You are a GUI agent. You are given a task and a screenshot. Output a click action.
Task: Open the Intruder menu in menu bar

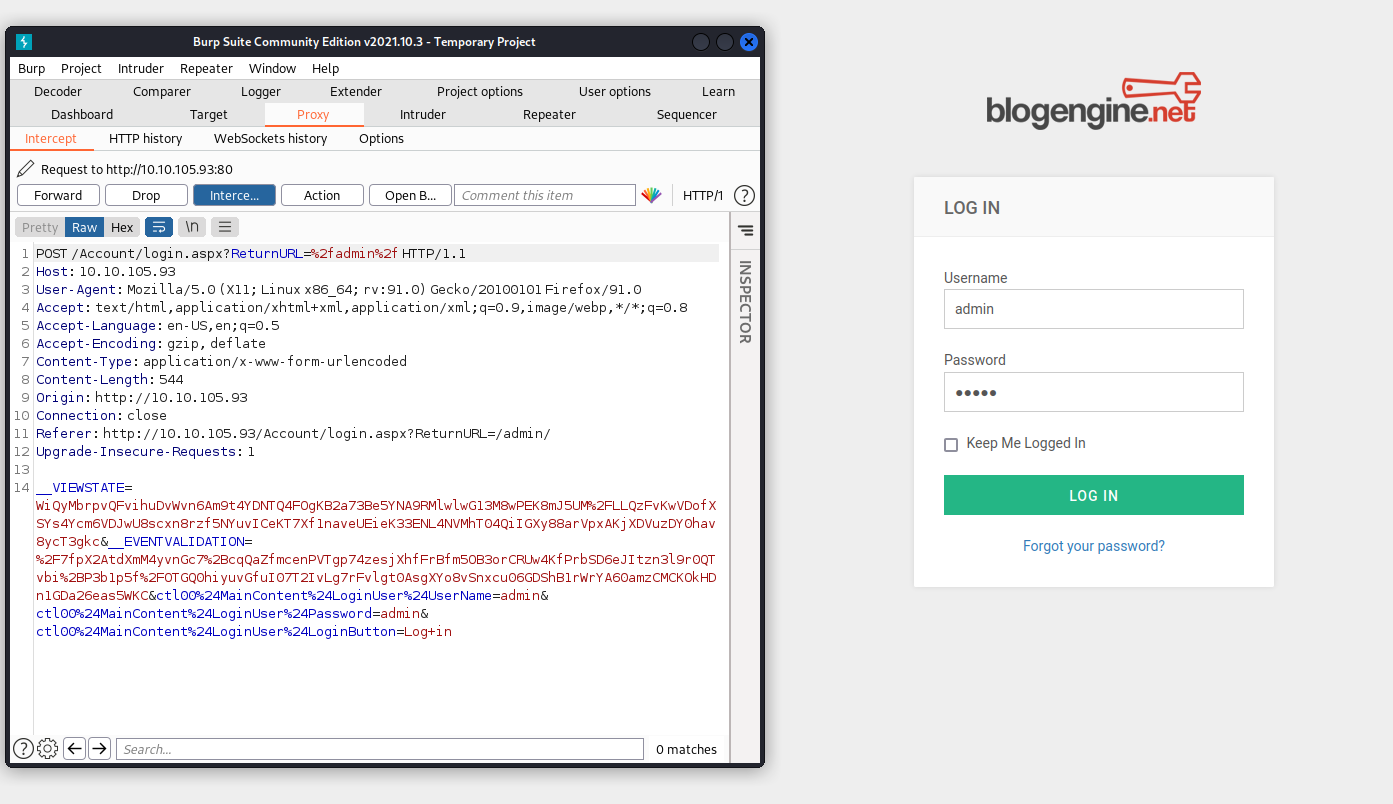coord(141,68)
